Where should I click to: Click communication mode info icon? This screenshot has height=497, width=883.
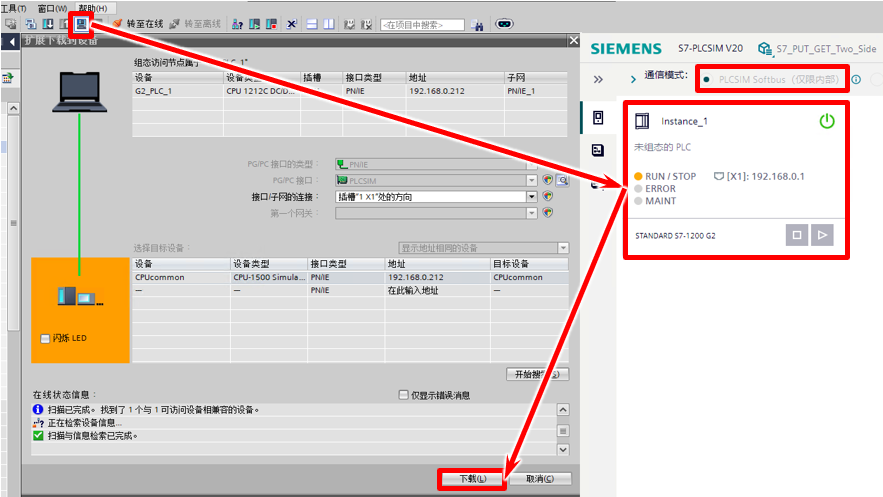click(x=856, y=79)
